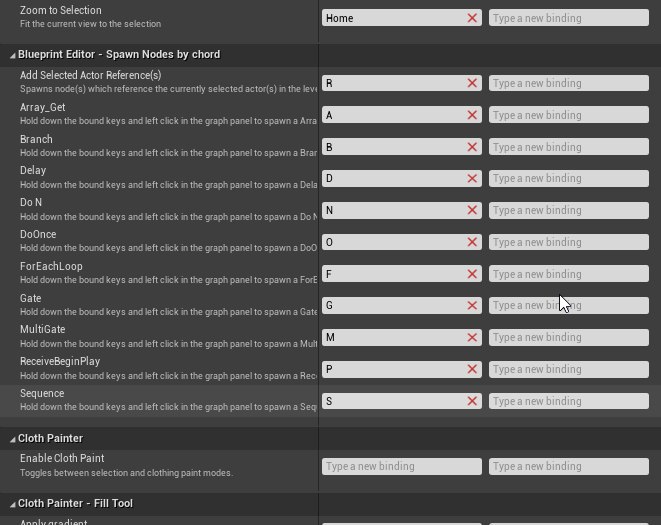Click secondary binding field for ForEachLoop

click(569, 274)
